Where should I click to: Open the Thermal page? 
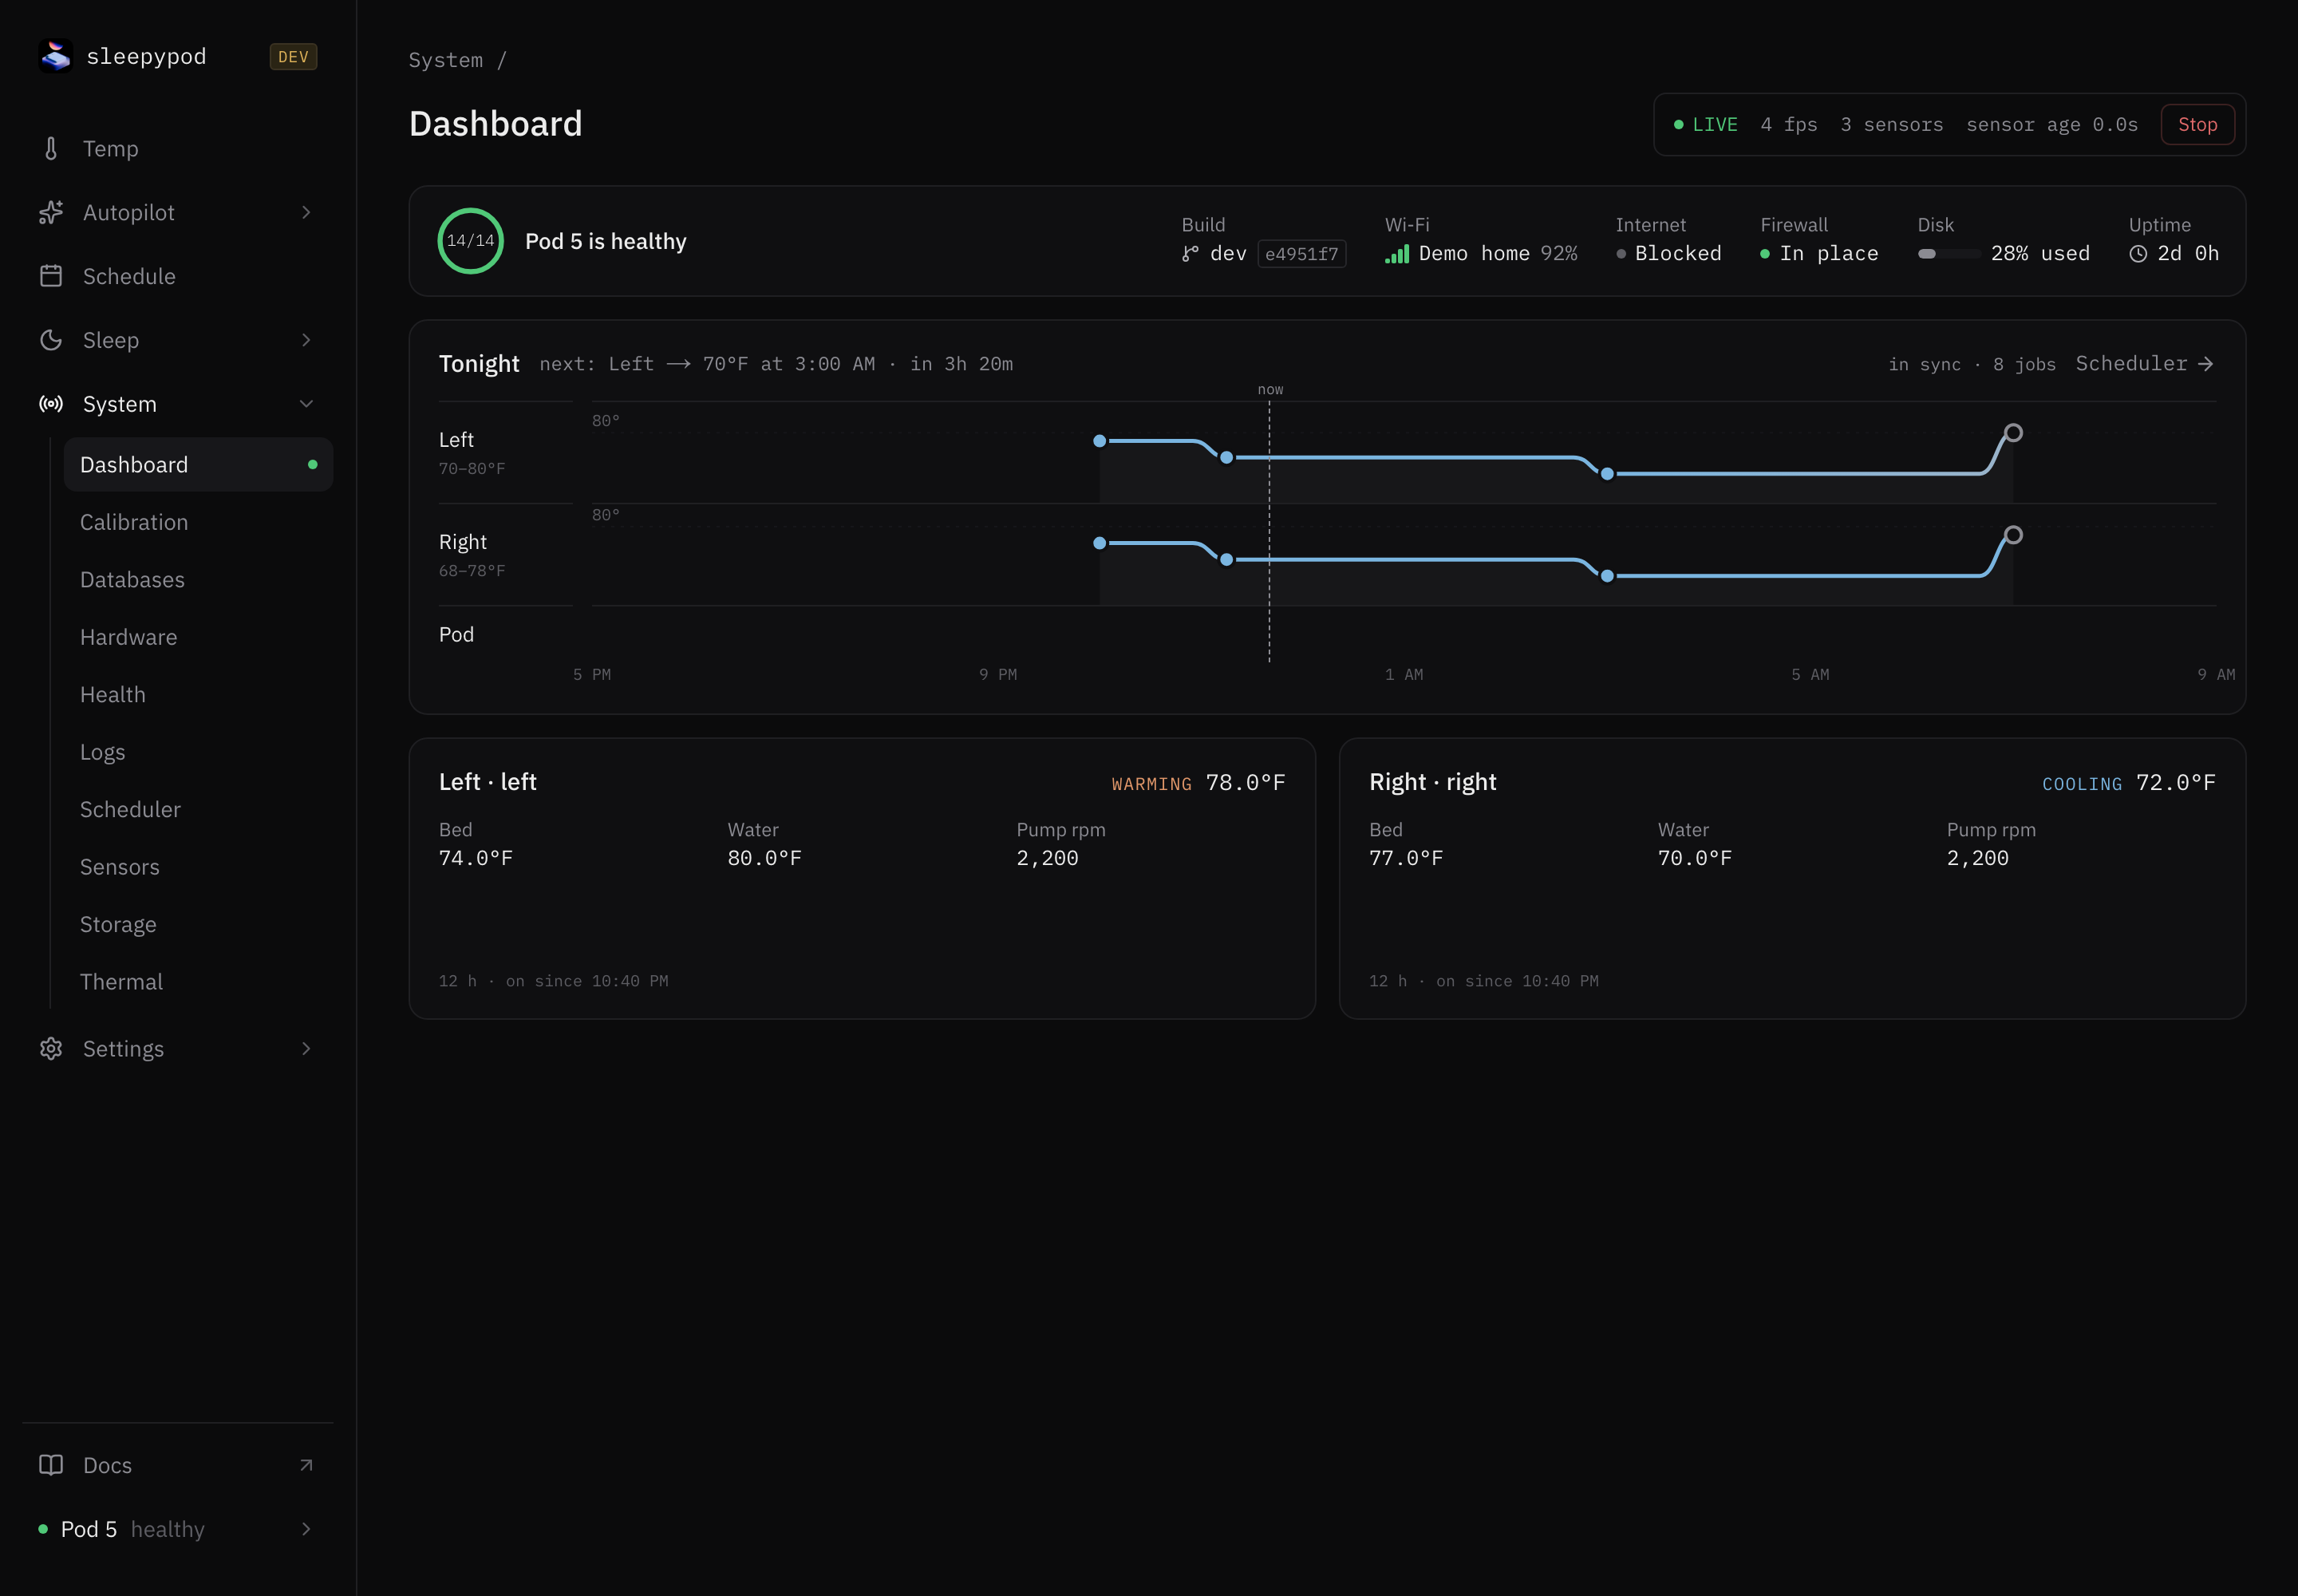click(198, 982)
